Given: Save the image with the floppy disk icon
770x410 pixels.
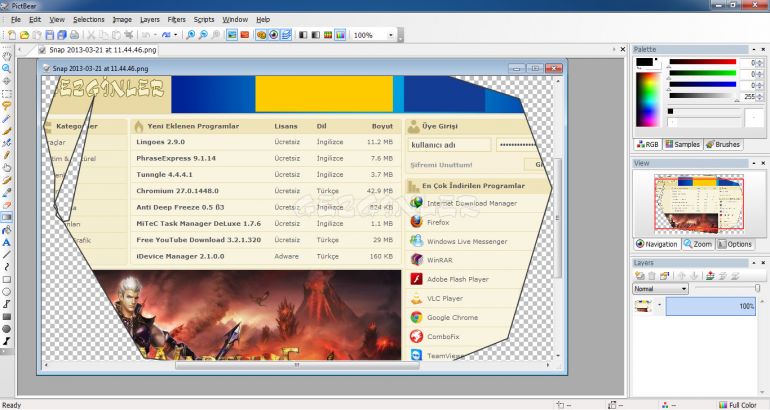Looking at the screenshot, I should (50, 35).
